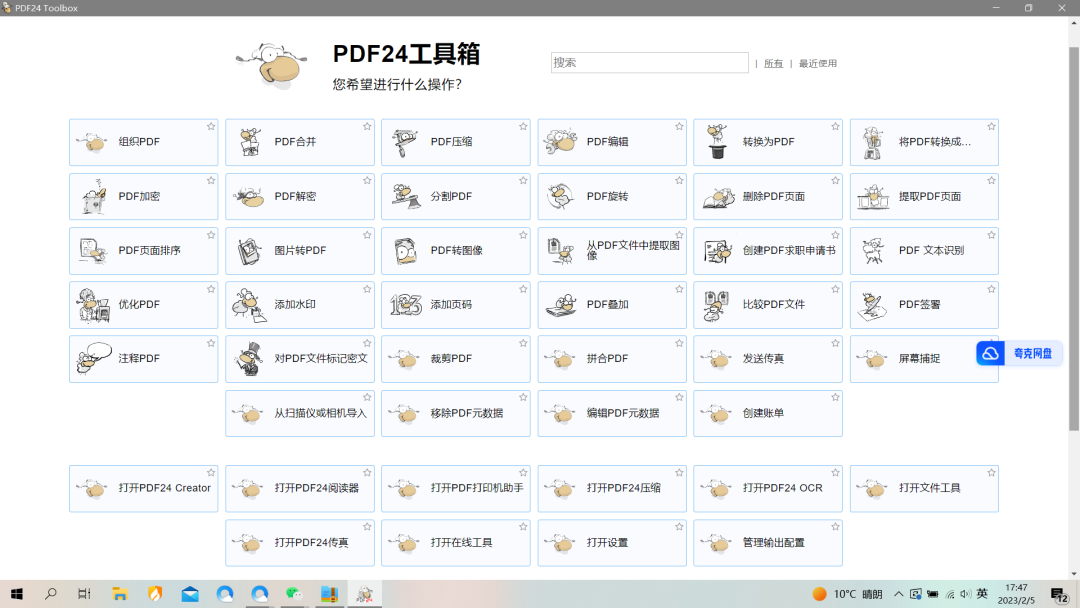
Task: Star the PDF加密 tile
Action: coord(211,180)
